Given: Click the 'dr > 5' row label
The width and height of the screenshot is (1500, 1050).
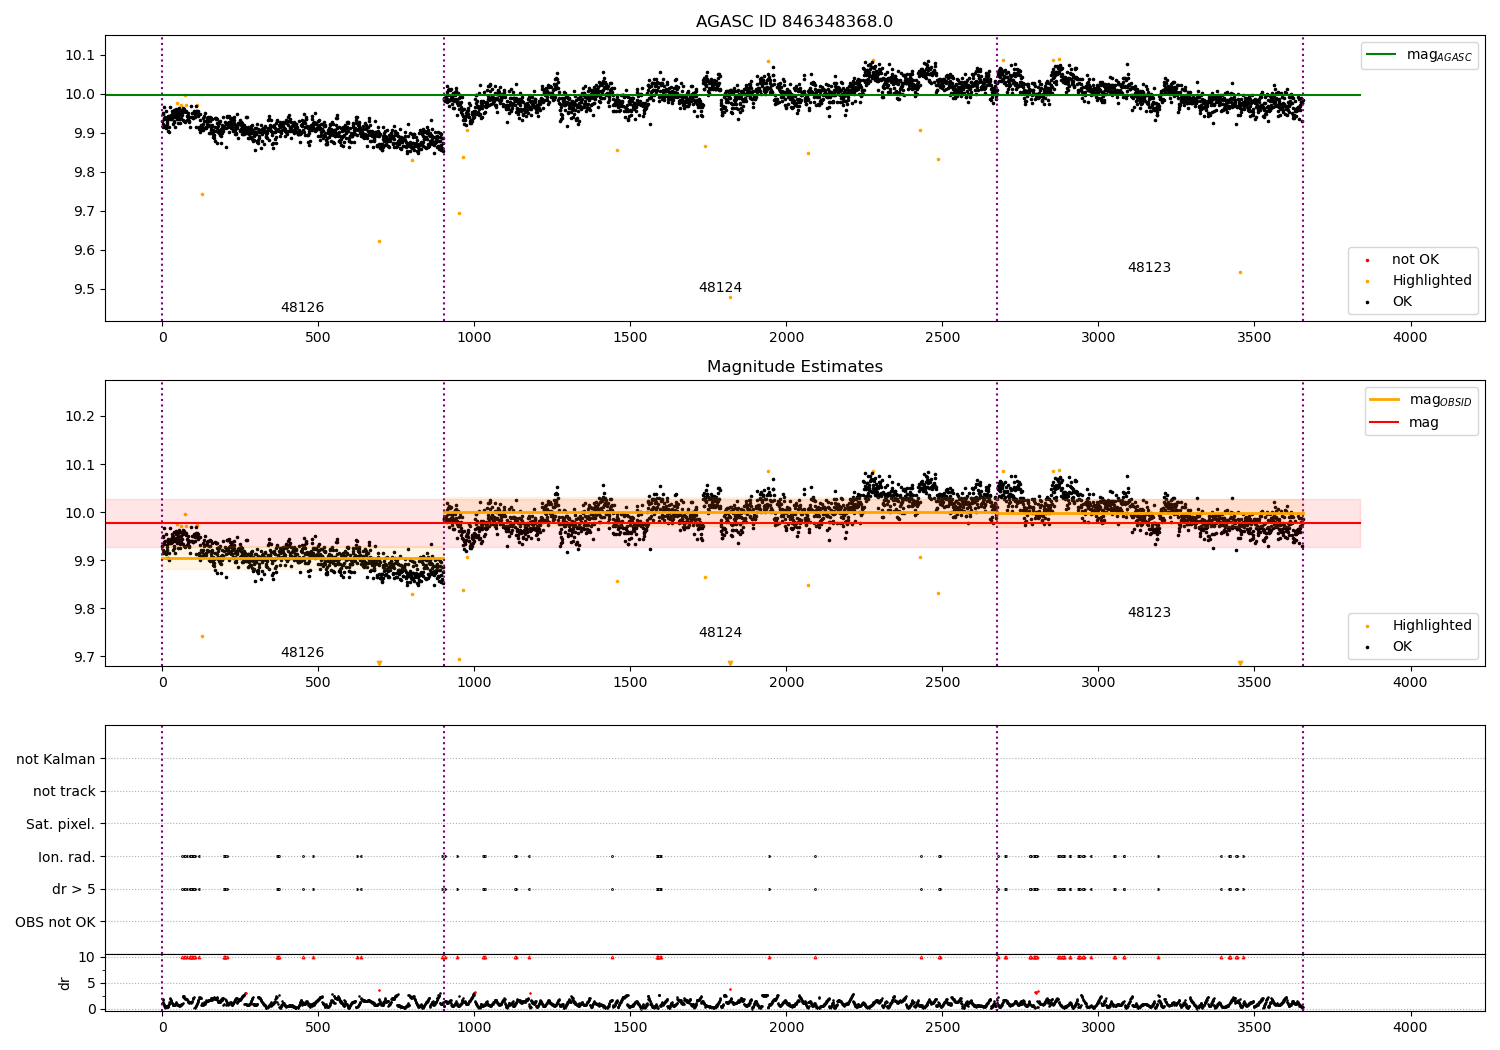Looking at the screenshot, I should [74, 890].
